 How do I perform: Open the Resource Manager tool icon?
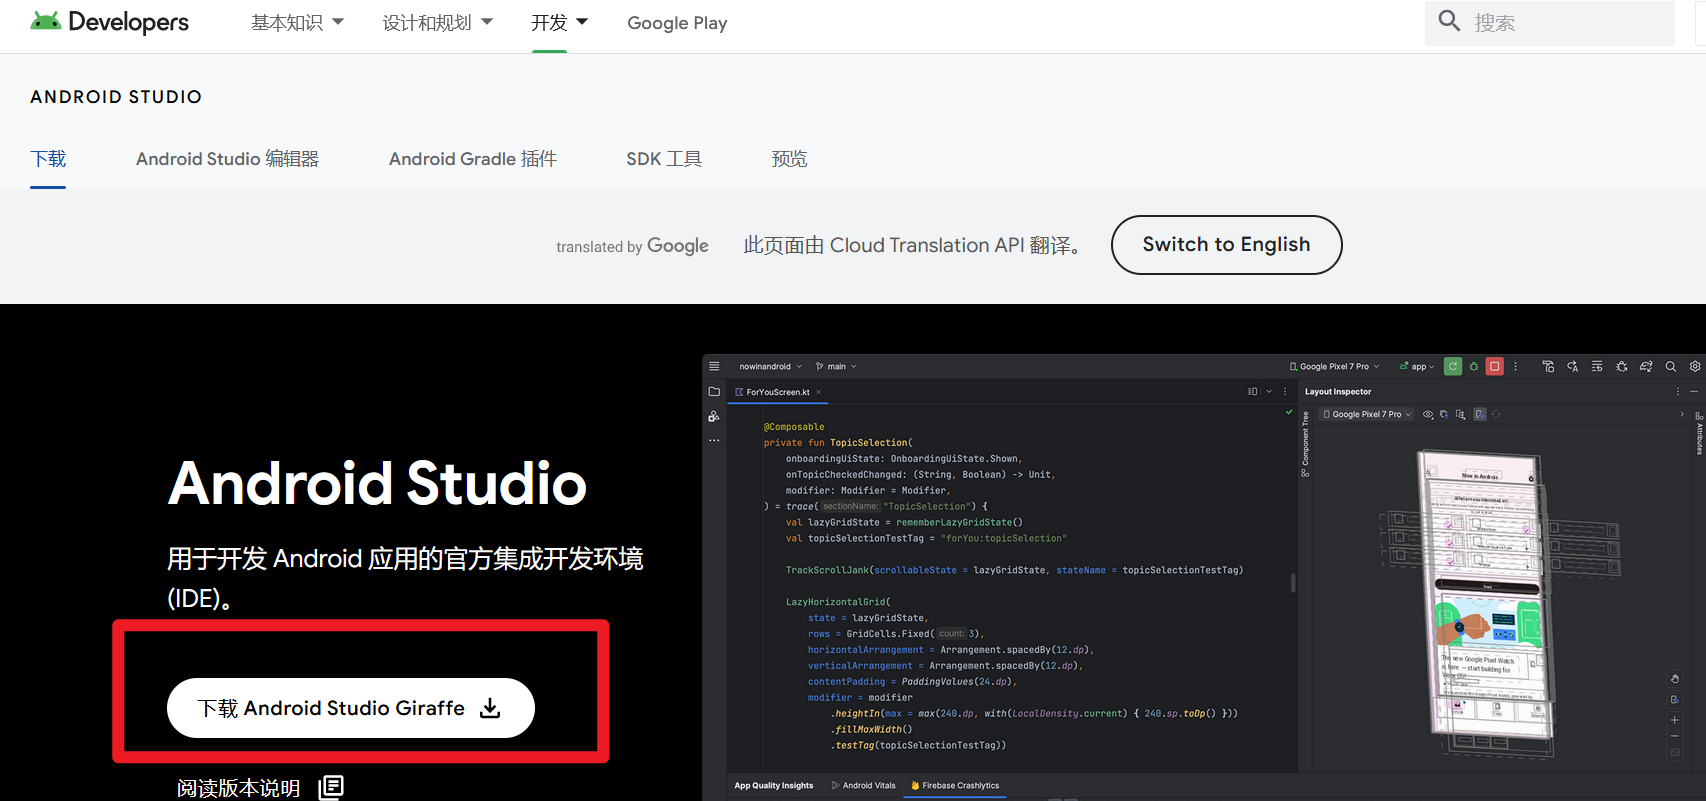714,416
